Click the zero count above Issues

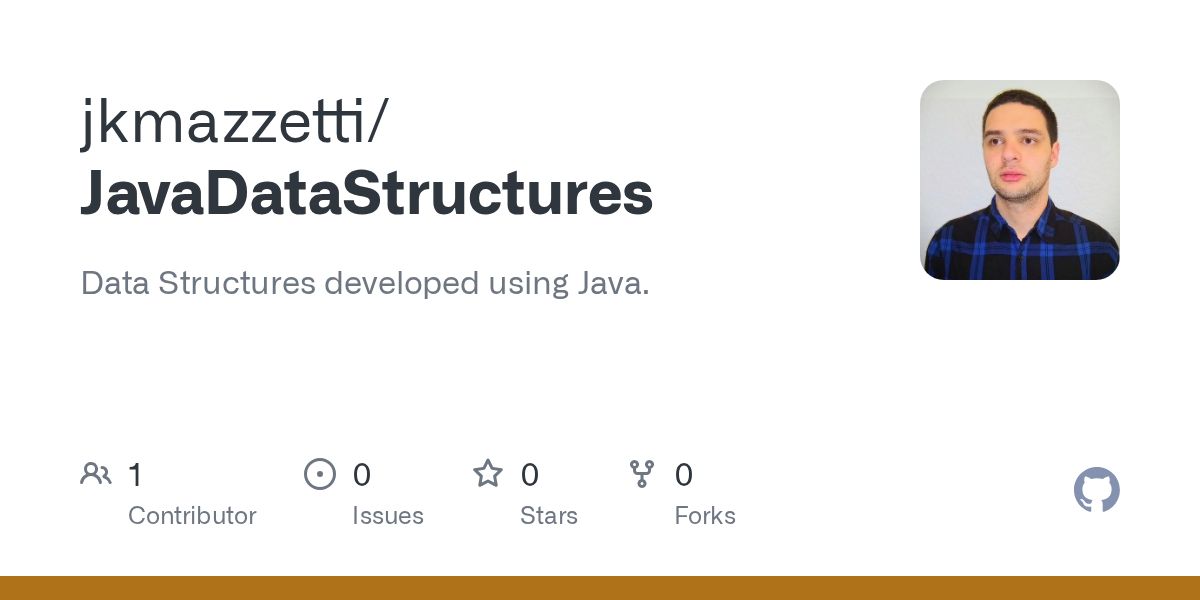(361, 475)
